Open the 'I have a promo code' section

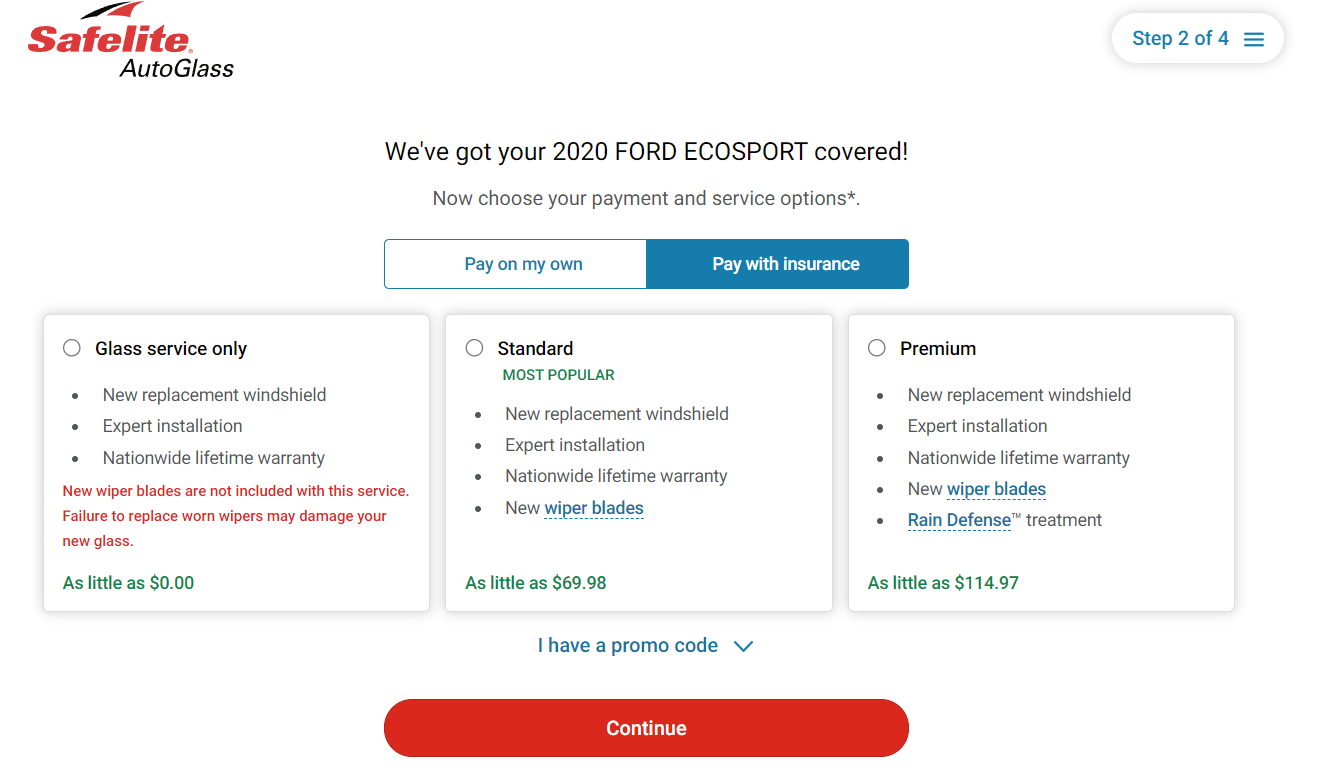tap(628, 645)
